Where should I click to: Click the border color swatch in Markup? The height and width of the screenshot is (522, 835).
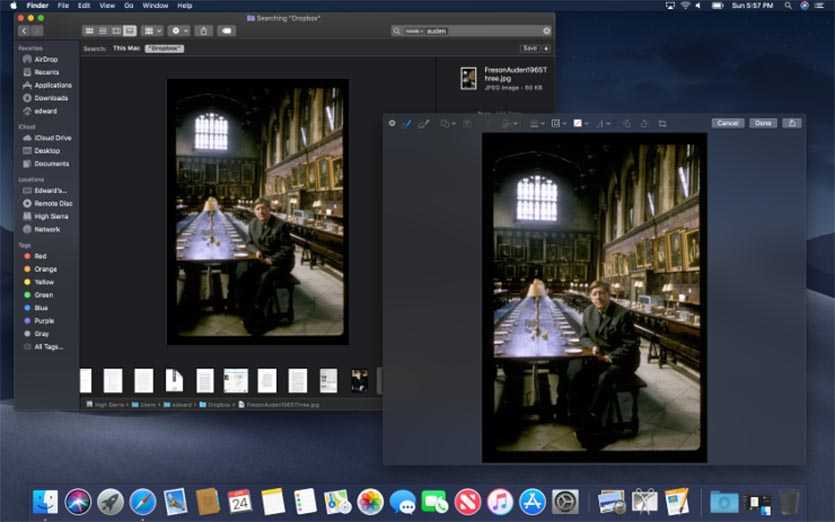click(x=557, y=123)
